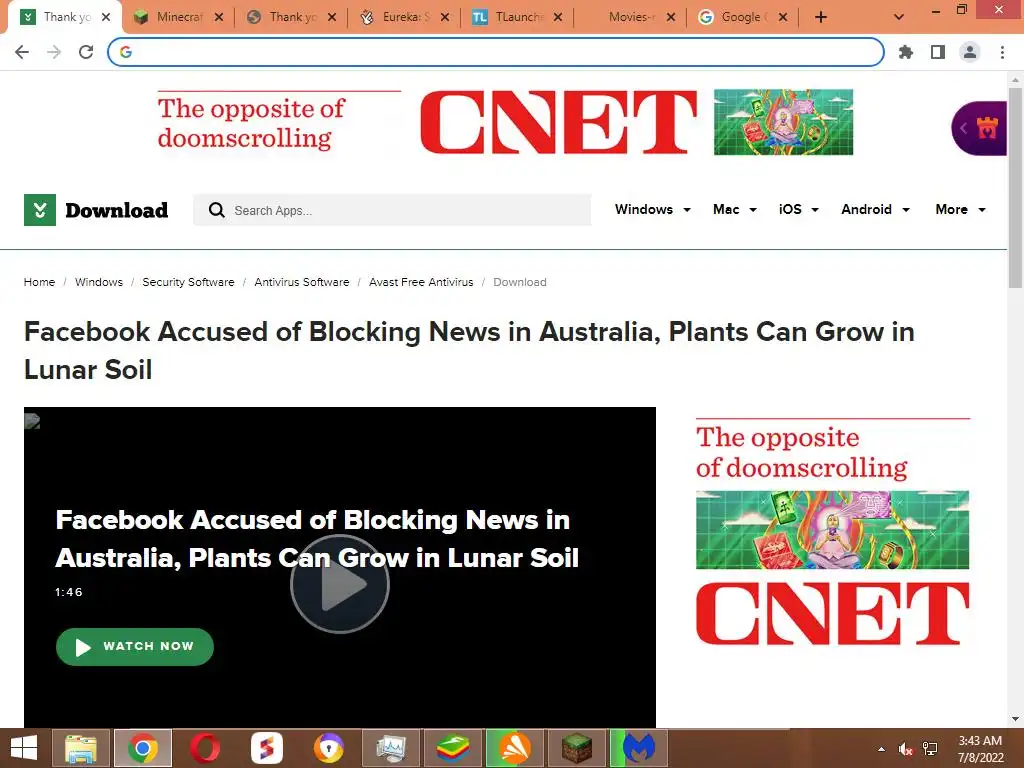Launch Opera from the taskbar
Viewport: 1024px width, 768px height.
(204, 748)
